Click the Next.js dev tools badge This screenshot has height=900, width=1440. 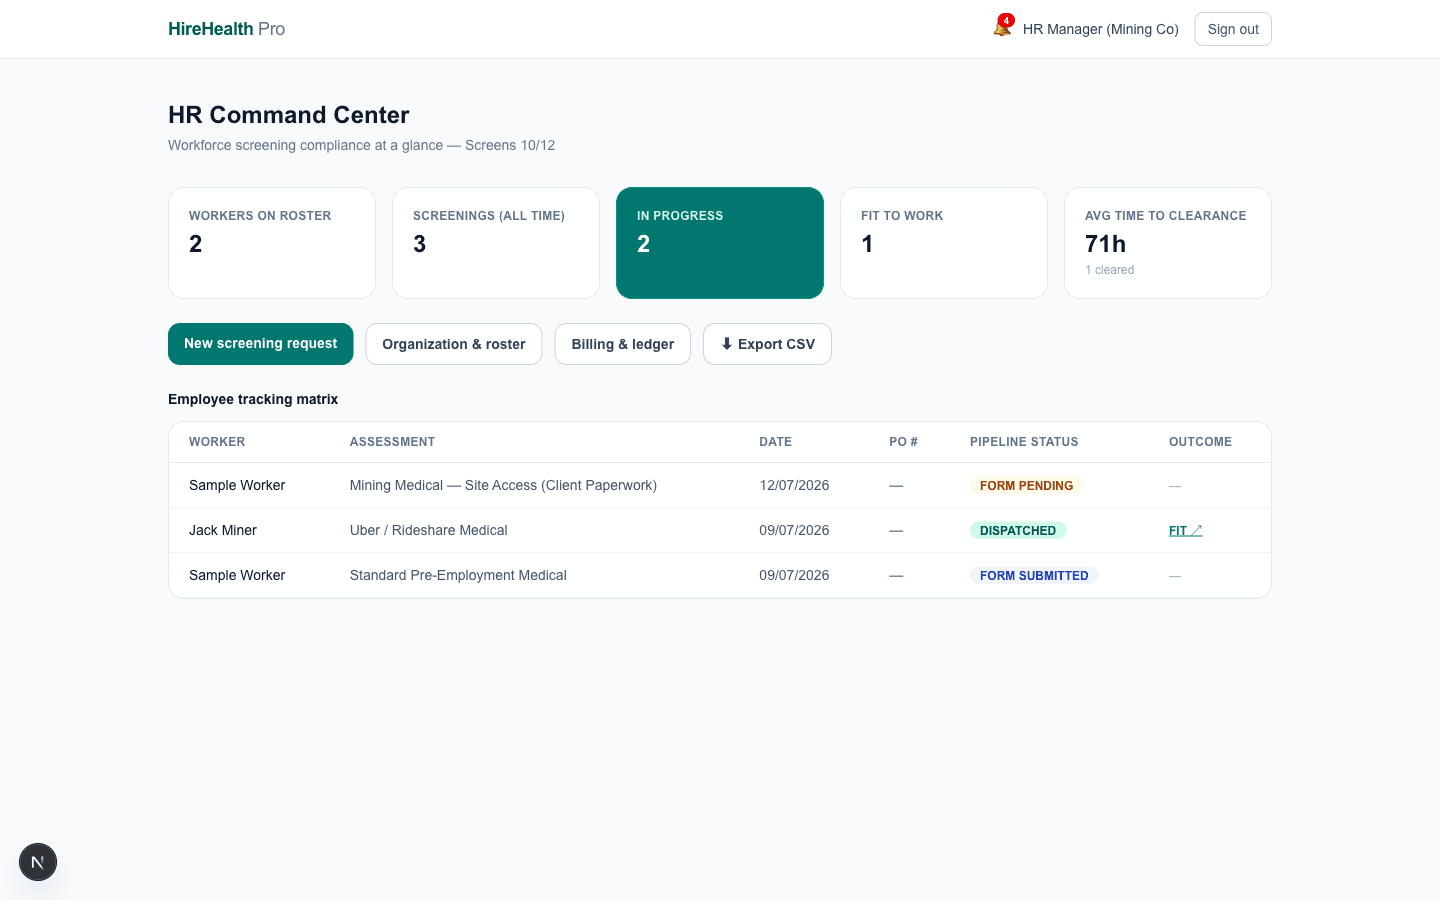pyautogui.click(x=38, y=862)
